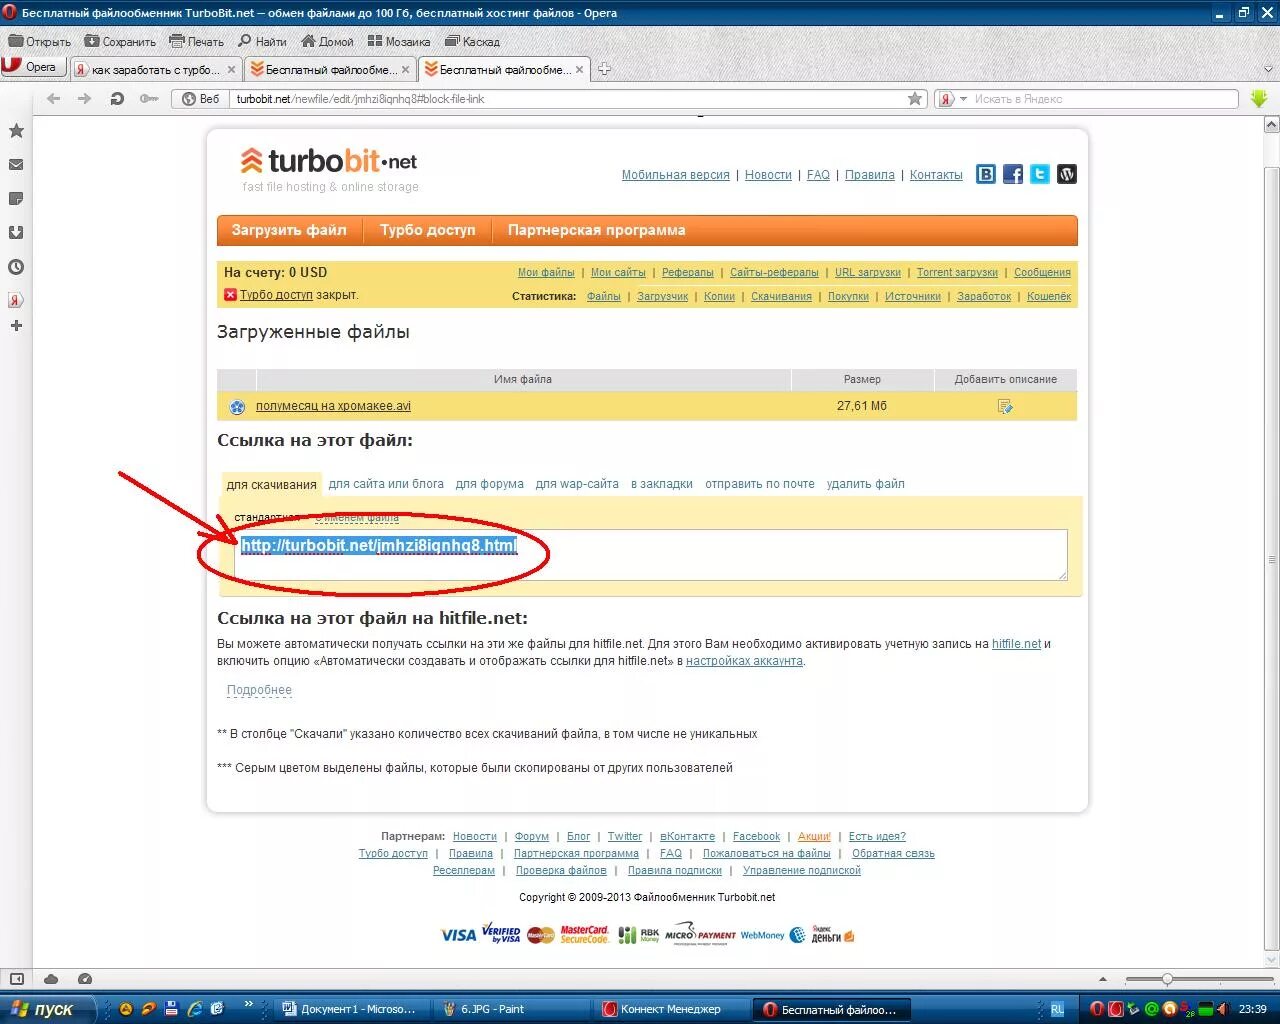Select the для wap-сайта tab

pyautogui.click(x=577, y=484)
